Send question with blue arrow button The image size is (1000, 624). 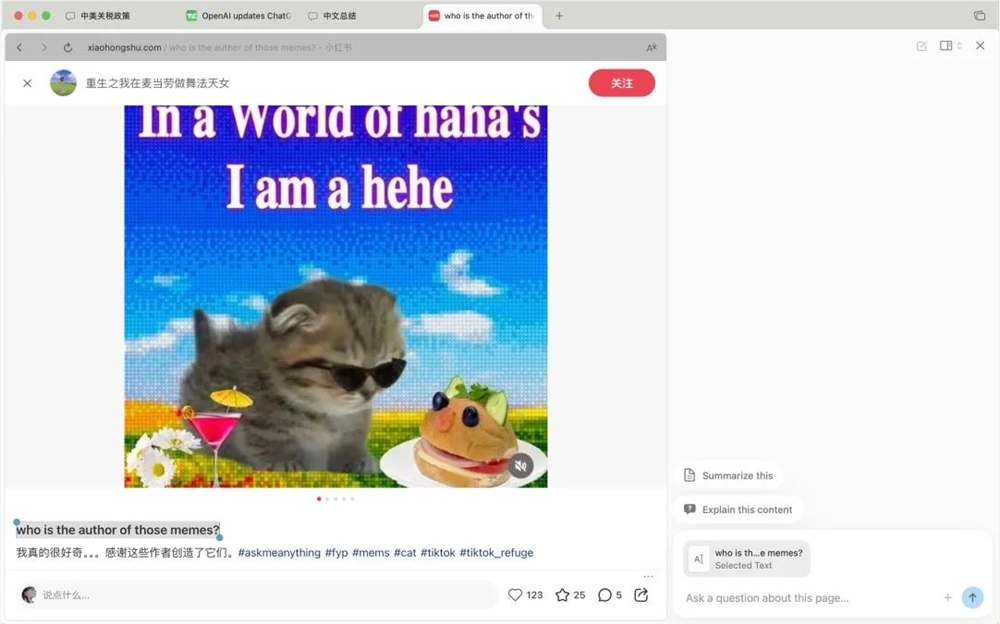coord(972,597)
